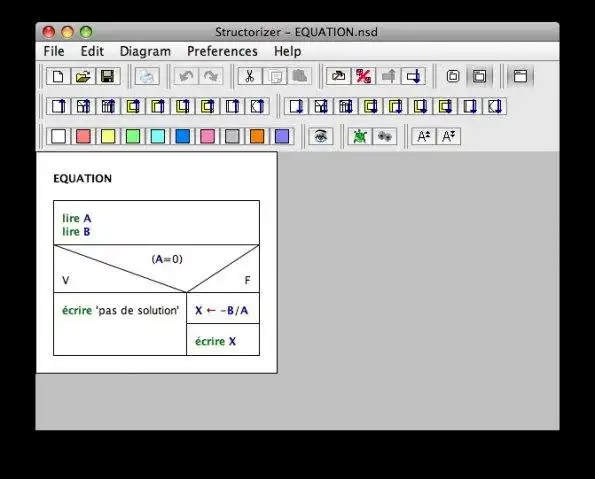Save the diagram with floppy icon
Screen dimensions: 595x479
(108, 76)
